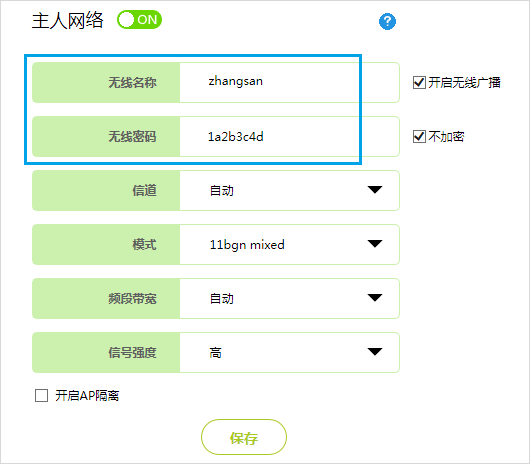This screenshot has height=464, width=530.
Task: Toggle the 主人网络 ON switch
Action: [139, 20]
